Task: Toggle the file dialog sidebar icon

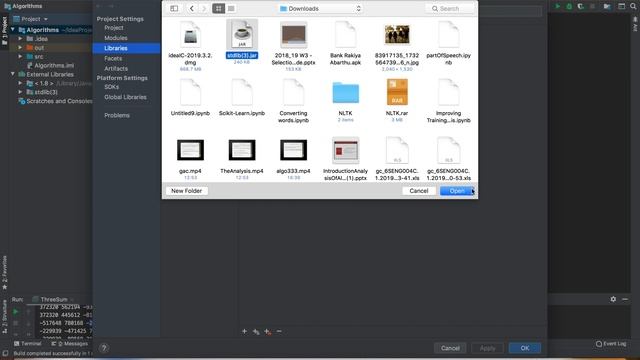Action: pyautogui.click(x=174, y=9)
